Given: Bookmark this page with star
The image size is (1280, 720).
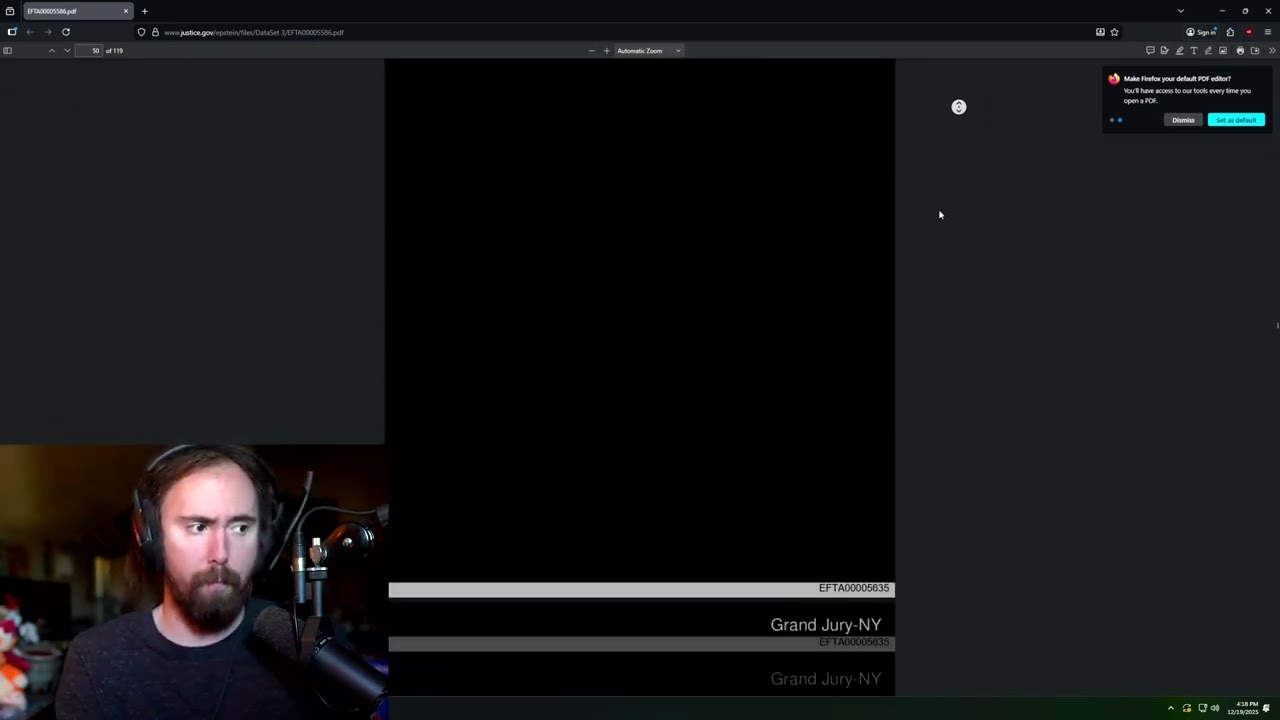Looking at the screenshot, I should (1114, 32).
